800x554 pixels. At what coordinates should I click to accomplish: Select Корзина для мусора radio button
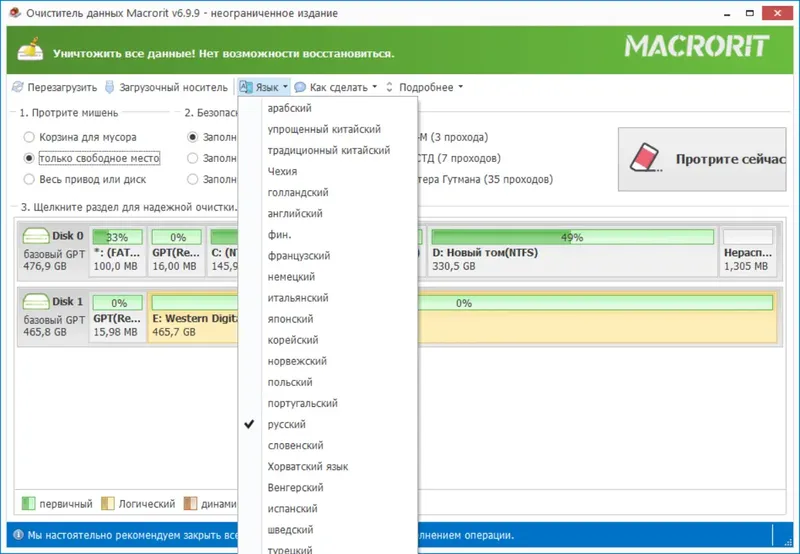29,137
